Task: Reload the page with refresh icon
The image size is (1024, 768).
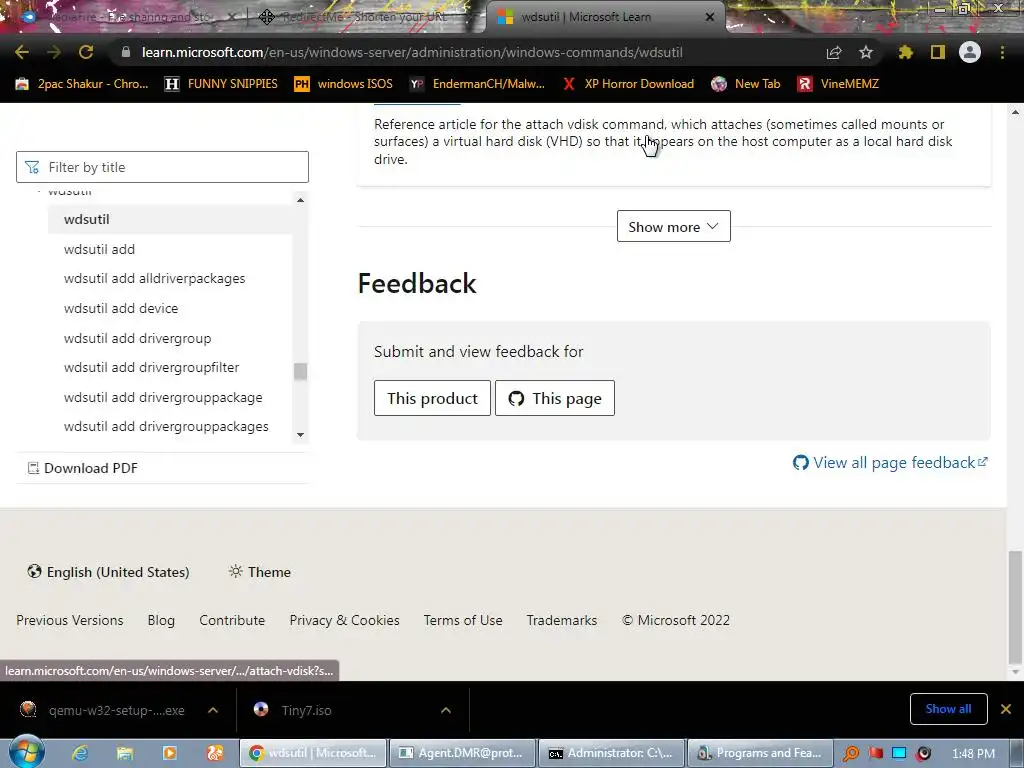Action: click(86, 52)
